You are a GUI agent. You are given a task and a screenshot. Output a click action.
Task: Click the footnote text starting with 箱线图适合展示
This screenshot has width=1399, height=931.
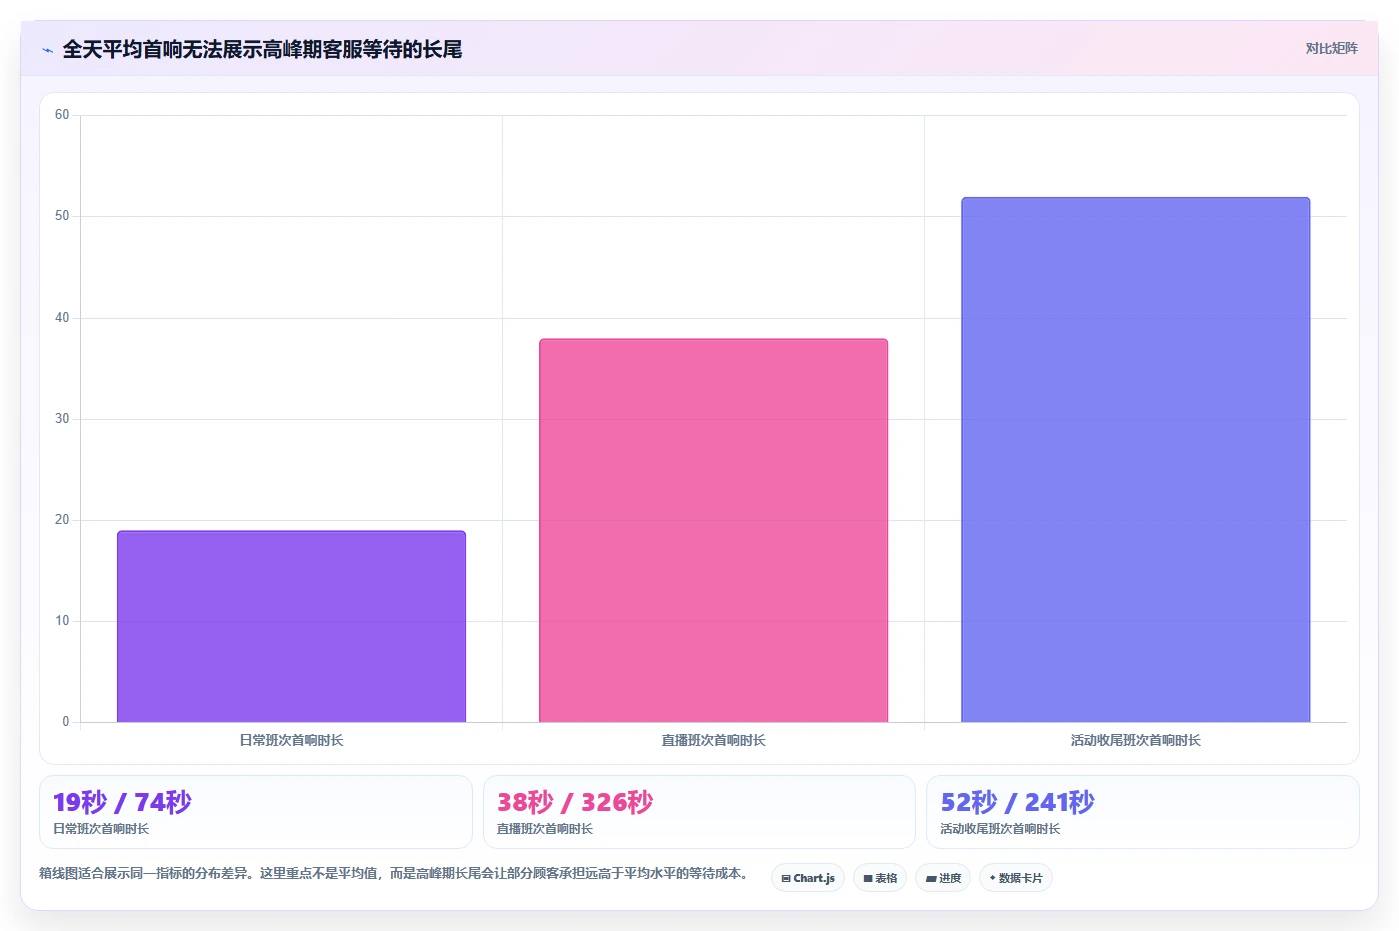point(396,873)
